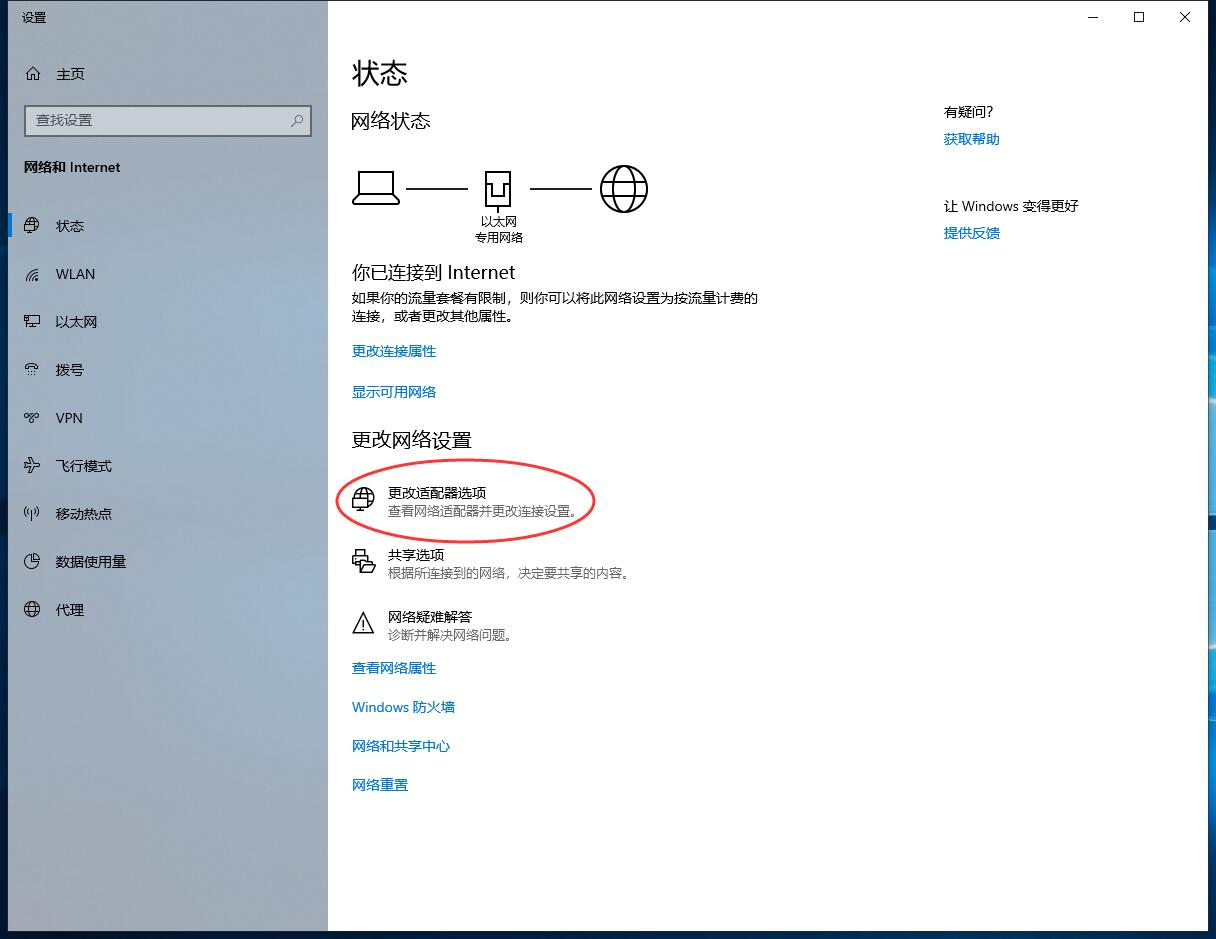Click the search magnifier icon in 查找设置

coord(297,120)
